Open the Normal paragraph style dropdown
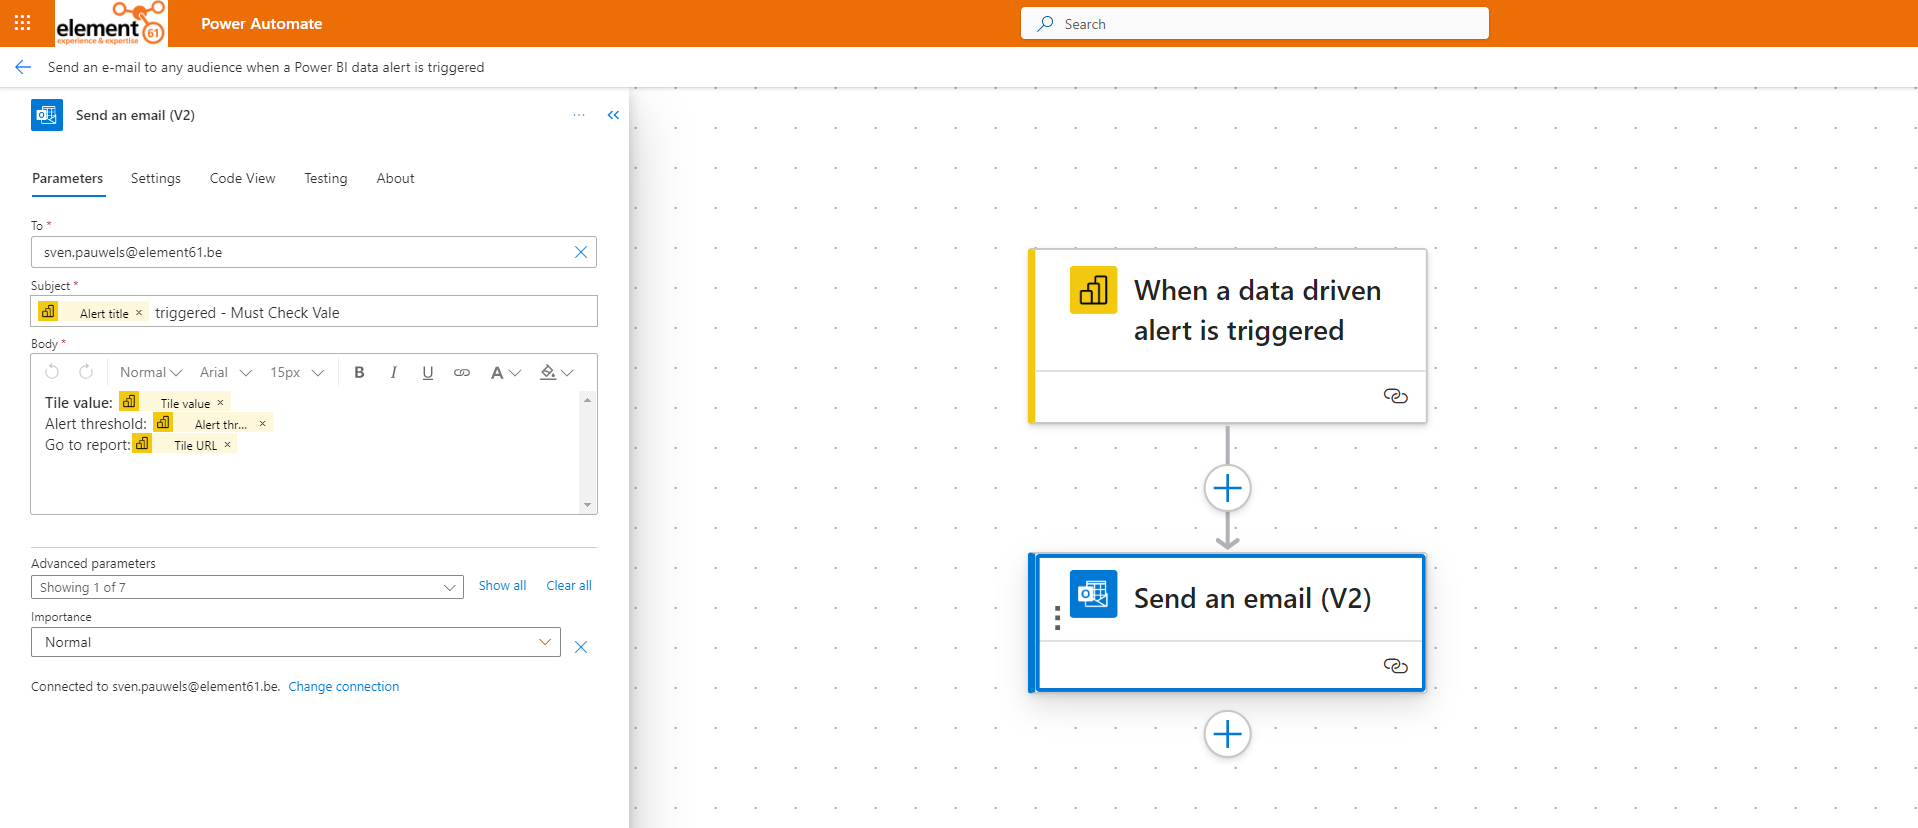Image resolution: width=1918 pixels, height=828 pixels. click(x=151, y=372)
